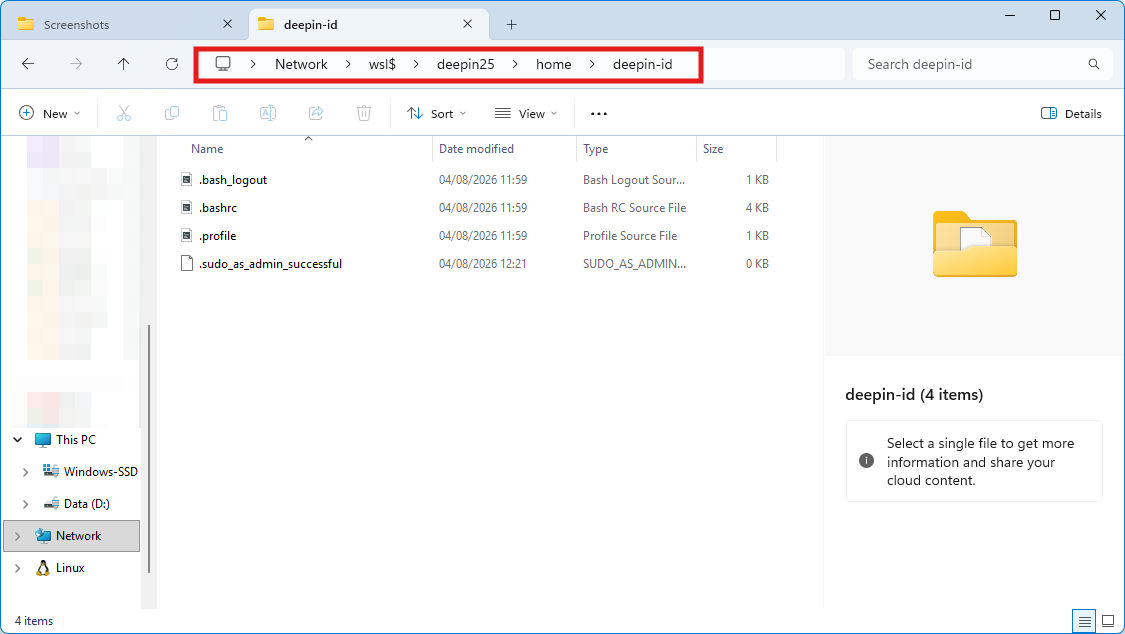The image size is (1125, 634).
Task: Click the computer icon in address bar
Action: (223, 64)
